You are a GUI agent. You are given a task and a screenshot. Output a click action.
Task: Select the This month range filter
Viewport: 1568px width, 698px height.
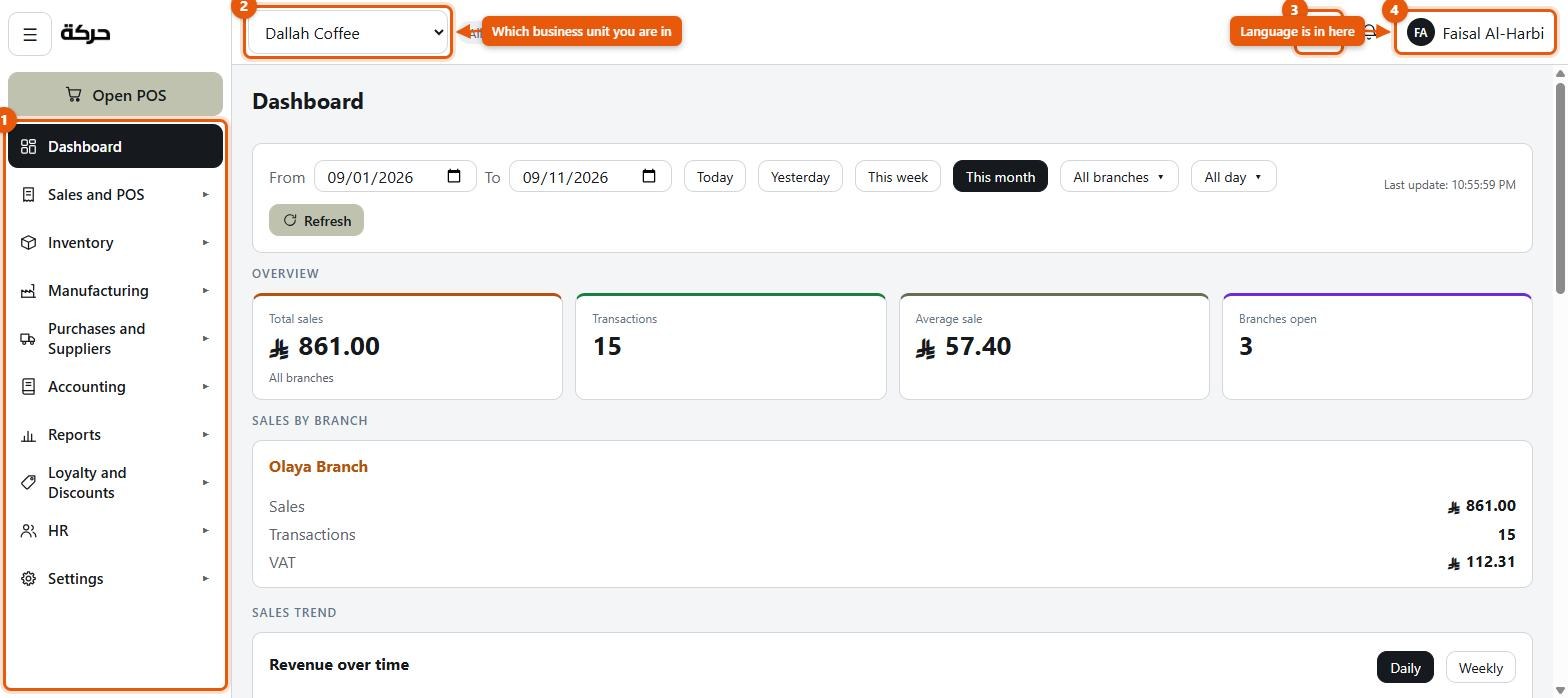(1000, 177)
